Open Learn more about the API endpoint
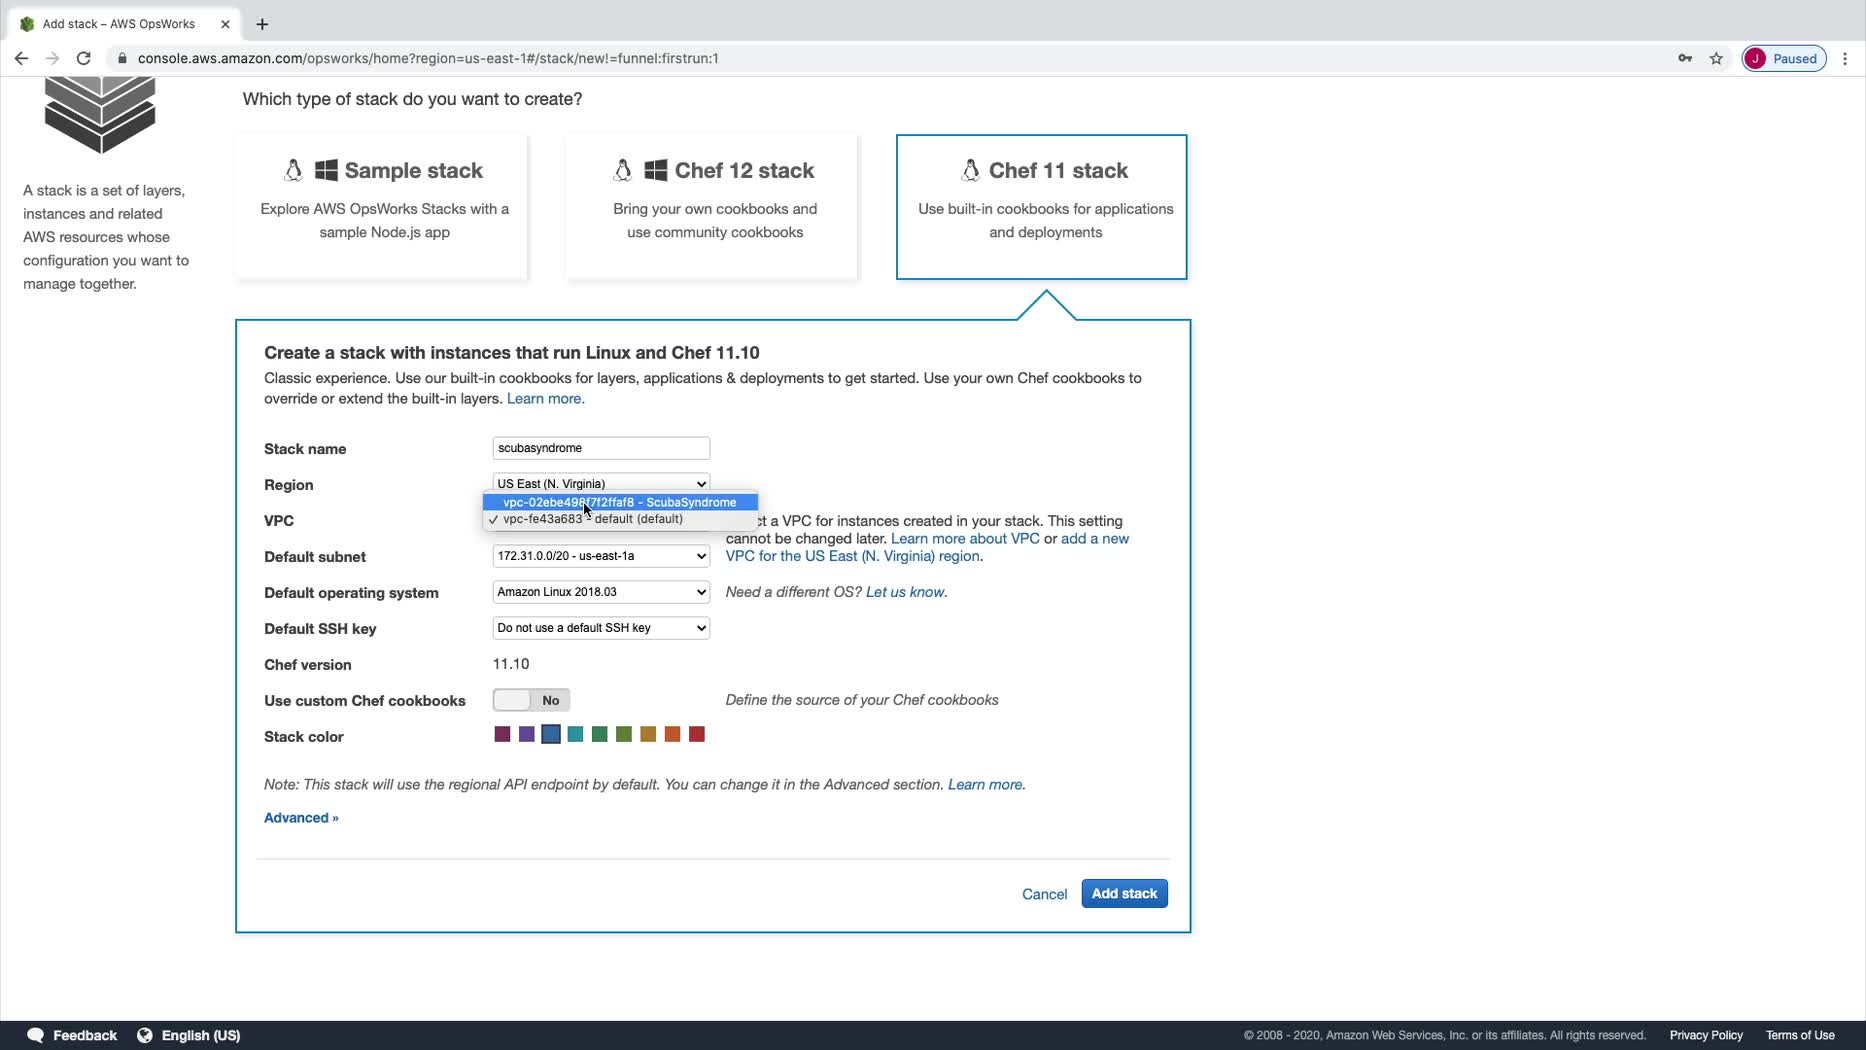Screen dimensions: 1866x1050 pos(986,785)
